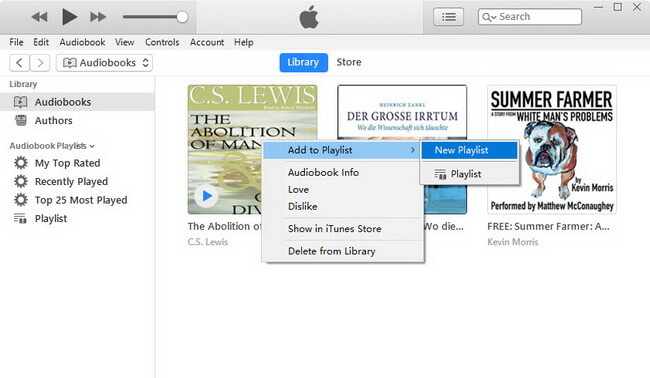Open the sidebar Playlist item
This screenshot has height=378, width=650.
[51, 218]
